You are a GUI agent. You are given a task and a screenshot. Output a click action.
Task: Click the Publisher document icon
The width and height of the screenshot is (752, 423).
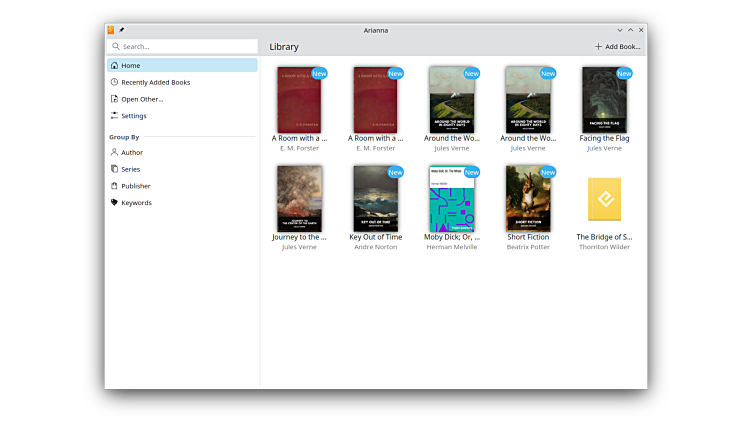[x=114, y=186]
